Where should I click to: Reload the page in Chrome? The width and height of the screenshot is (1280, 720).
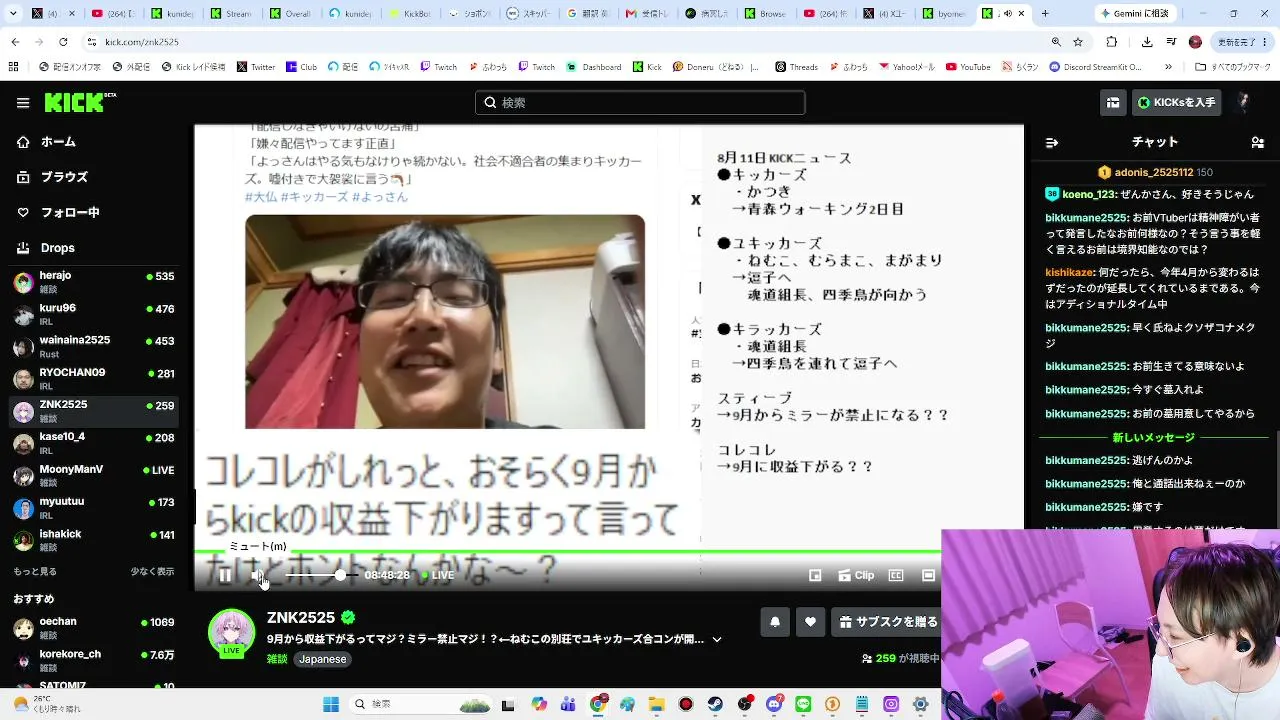pyautogui.click(x=63, y=42)
